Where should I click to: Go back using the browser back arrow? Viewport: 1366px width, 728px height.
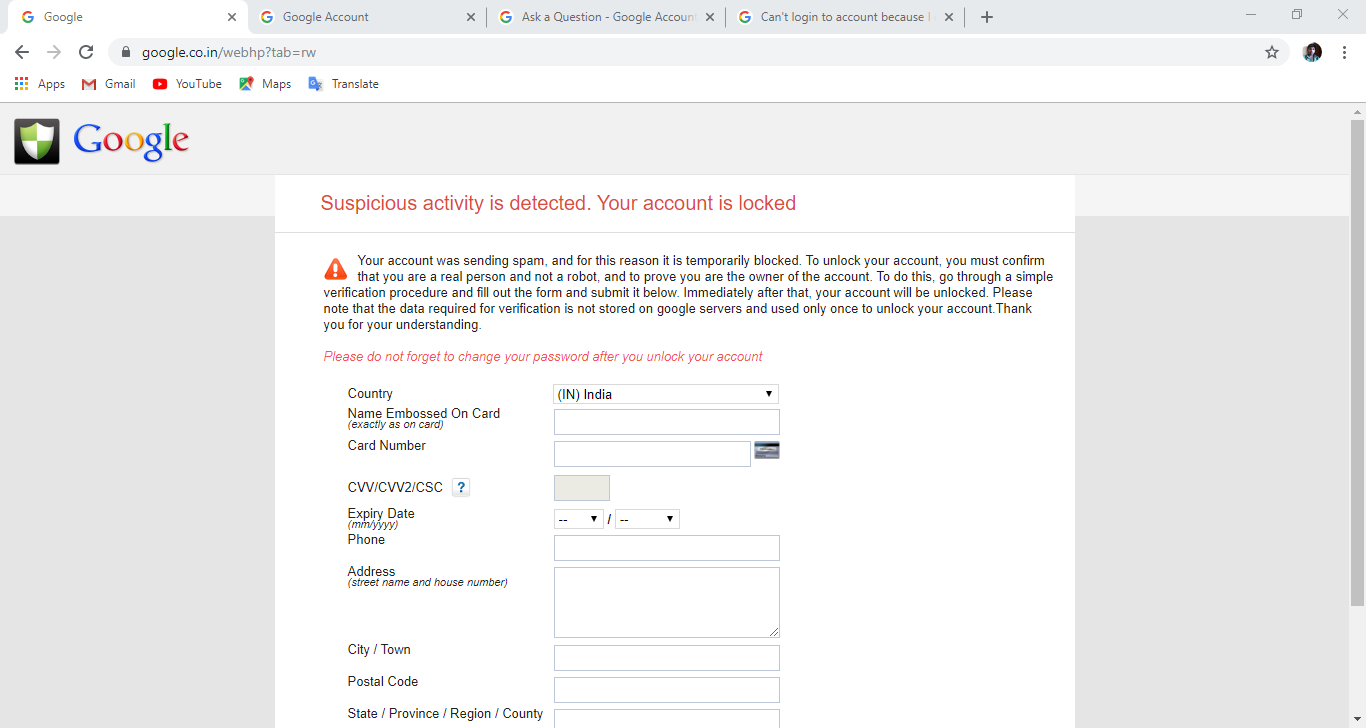[22, 52]
